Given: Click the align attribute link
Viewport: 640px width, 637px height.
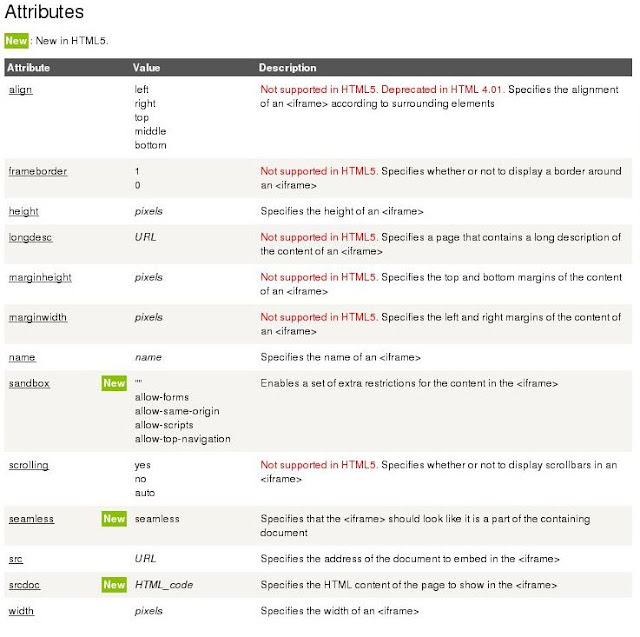Looking at the screenshot, I should tap(20, 89).
